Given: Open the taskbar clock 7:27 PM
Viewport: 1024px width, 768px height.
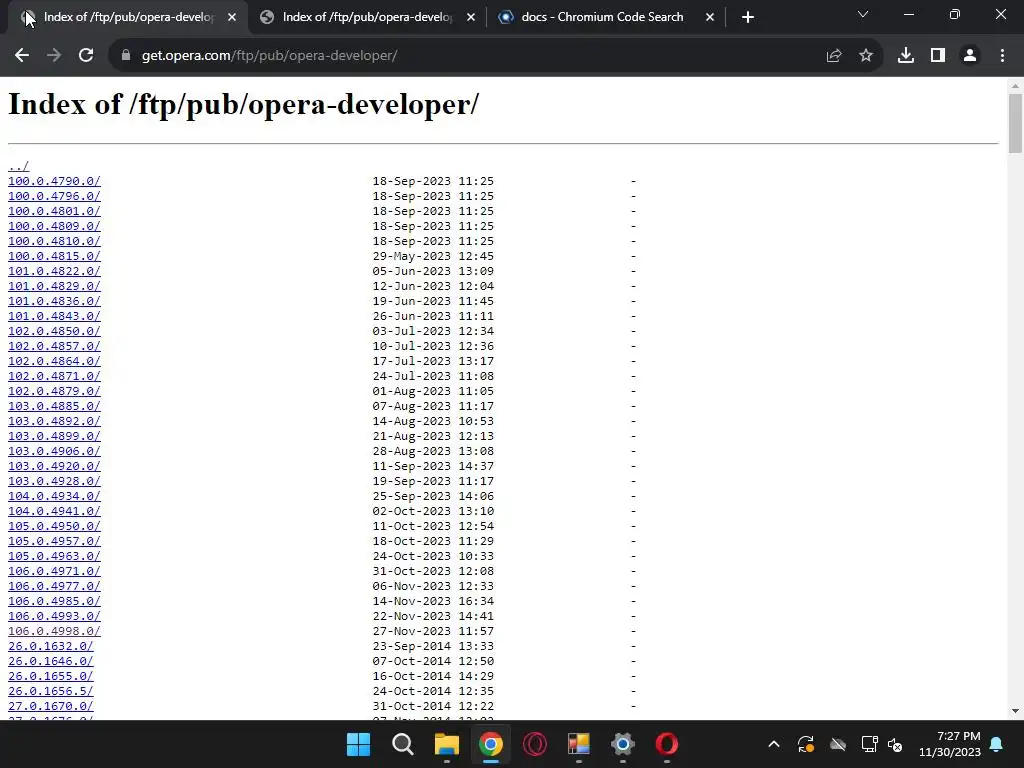Looking at the screenshot, I should click(x=950, y=744).
